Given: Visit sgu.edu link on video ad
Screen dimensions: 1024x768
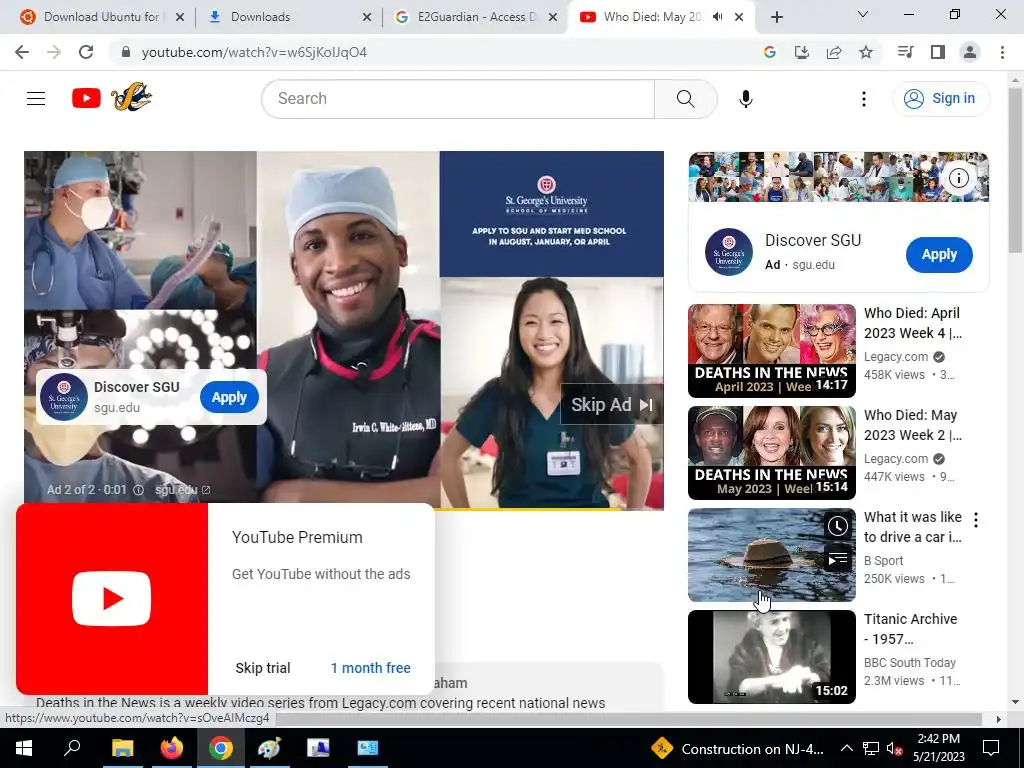Looking at the screenshot, I should [x=182, y=490].
